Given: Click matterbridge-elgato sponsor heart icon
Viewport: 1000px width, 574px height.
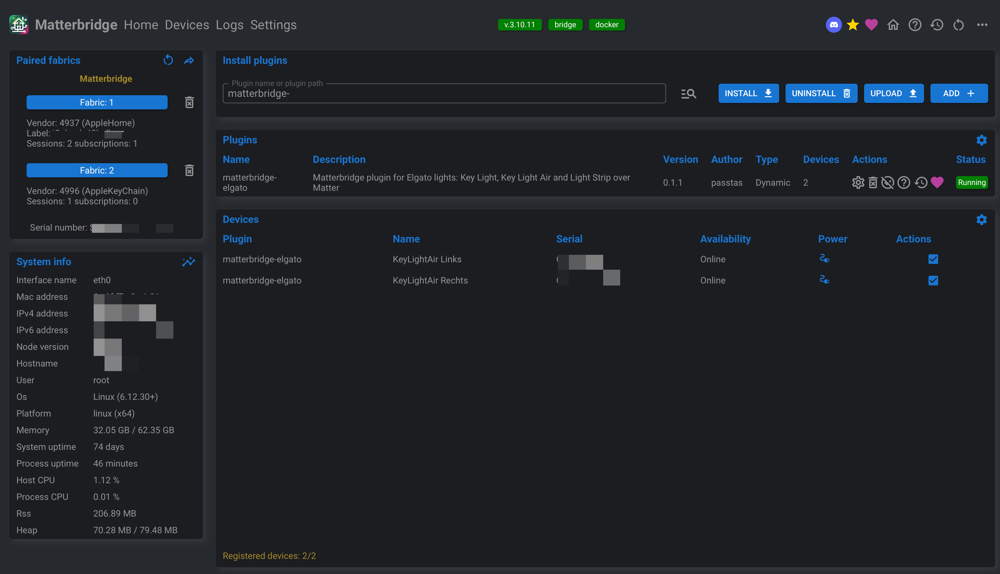Looking at the screenshot, I should point(937,182).
